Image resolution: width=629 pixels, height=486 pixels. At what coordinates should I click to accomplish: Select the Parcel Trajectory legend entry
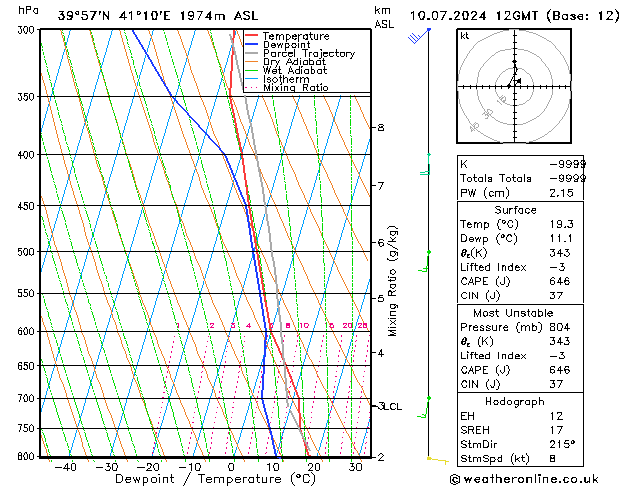click(x=308, y=53)
